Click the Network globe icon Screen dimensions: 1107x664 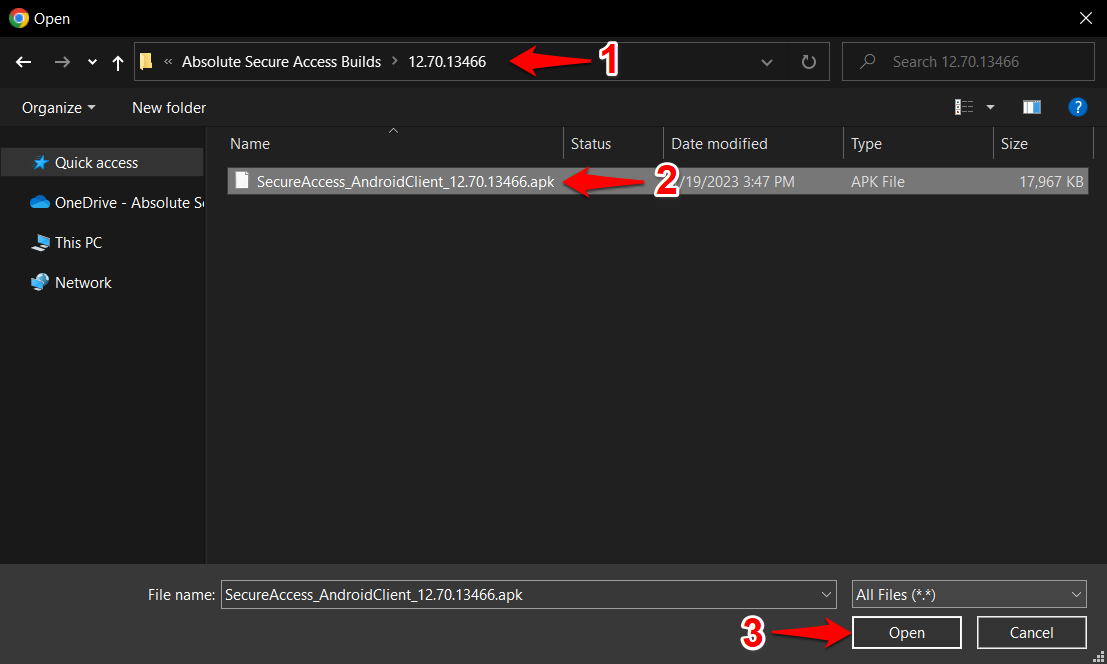[x=40, y=282]
